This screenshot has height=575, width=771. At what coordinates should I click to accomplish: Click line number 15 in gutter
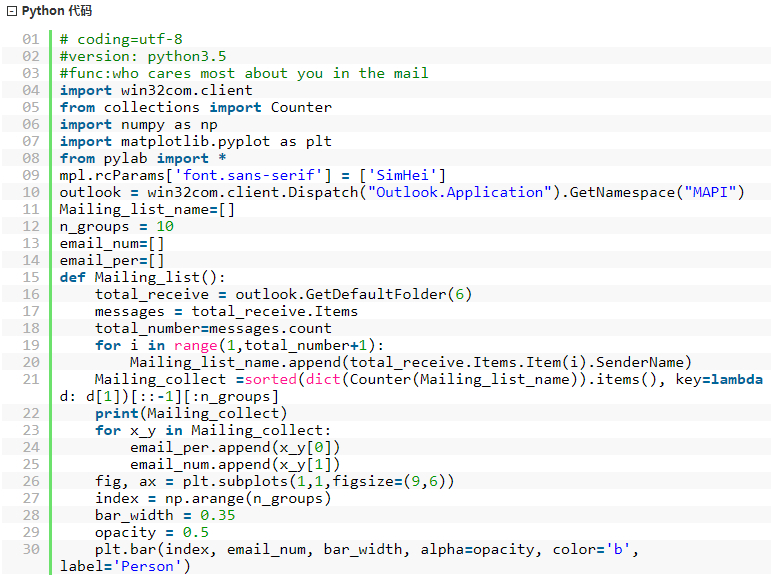30,277
